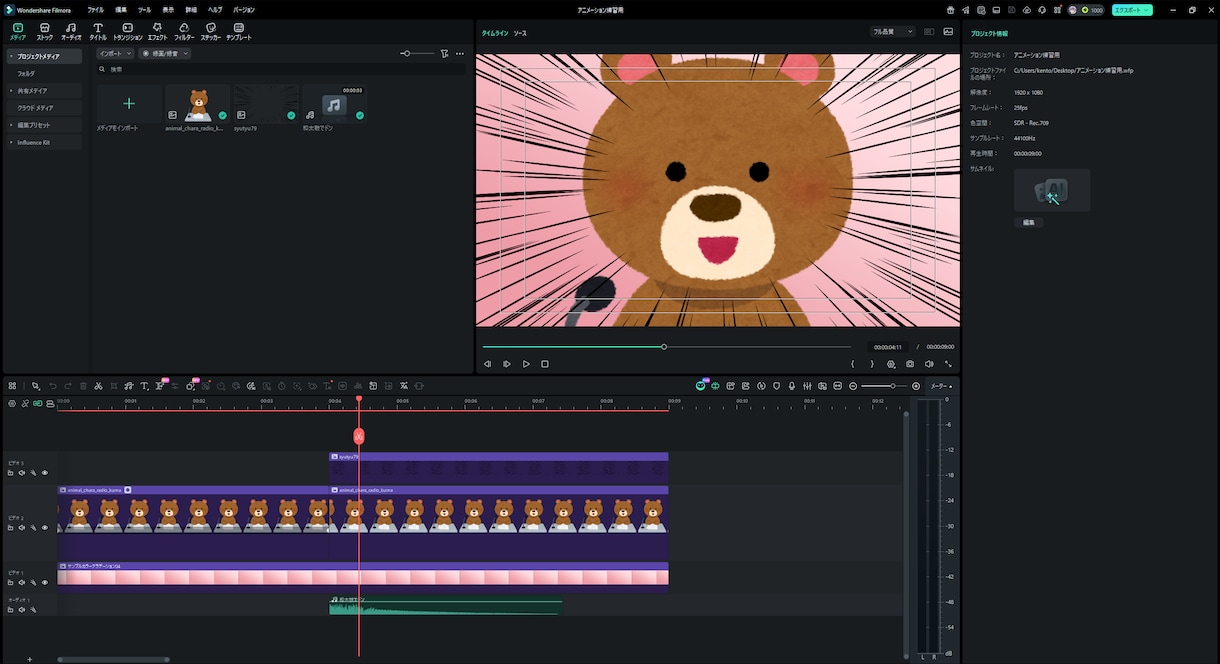Switch to the ソース preview tab

coord(520,33)
